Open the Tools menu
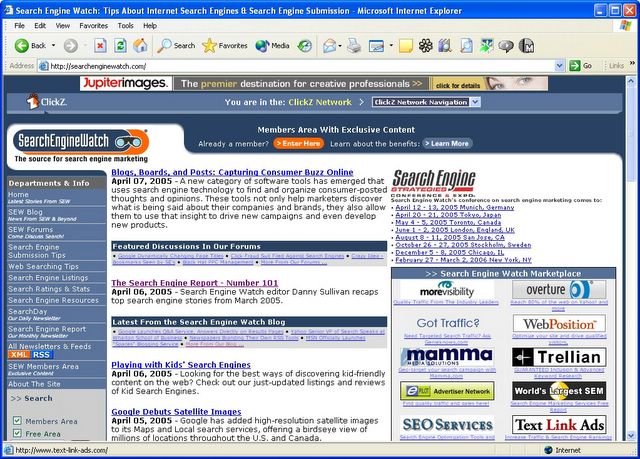Screen dimensions: 640x459 (125, 26)
